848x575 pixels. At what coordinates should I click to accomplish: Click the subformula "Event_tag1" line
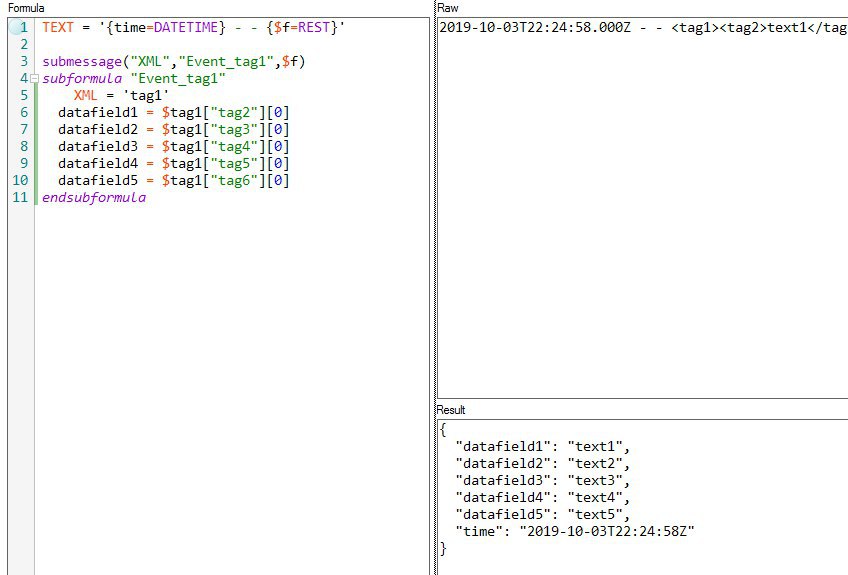pos(134,78)
